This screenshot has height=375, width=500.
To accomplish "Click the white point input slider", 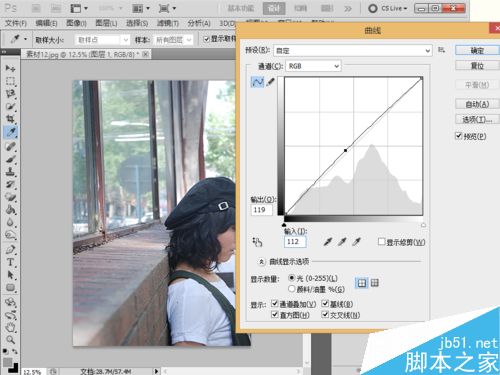I will pyautogui.click(x=423, y=225).
